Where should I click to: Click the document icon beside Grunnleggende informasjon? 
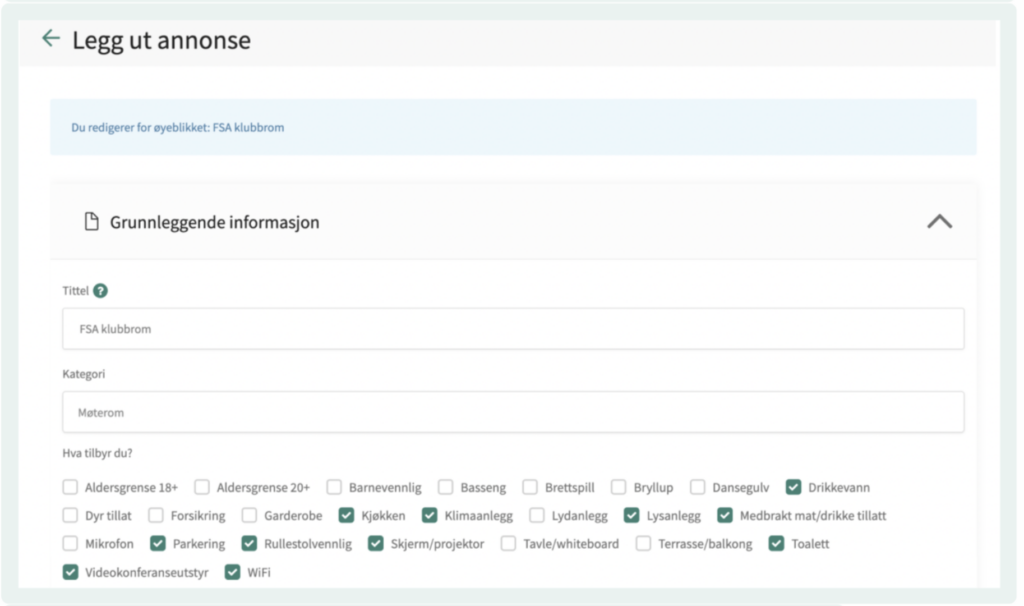pyautogui.click(x=91, y=222)
